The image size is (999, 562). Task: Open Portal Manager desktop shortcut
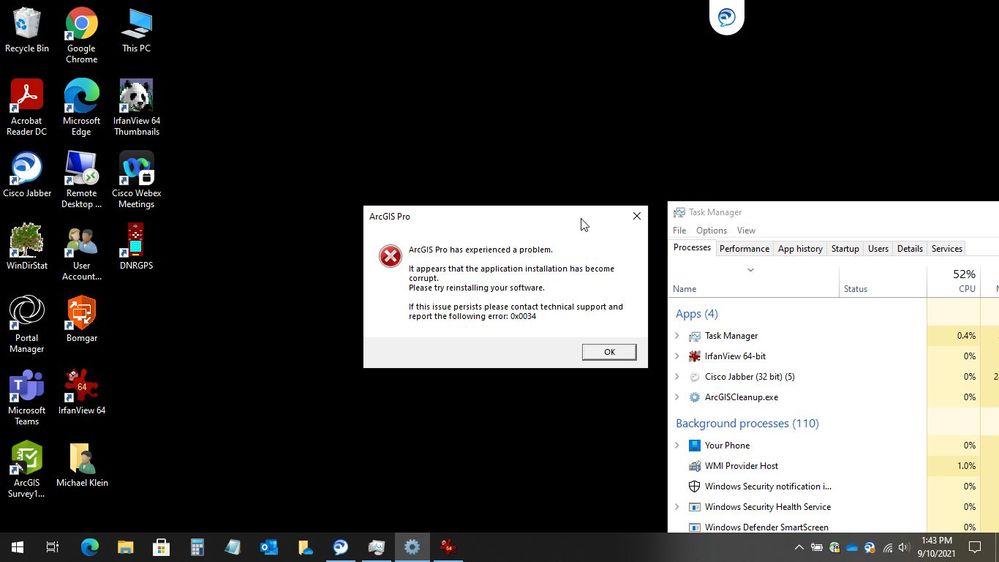coord(27,324)
